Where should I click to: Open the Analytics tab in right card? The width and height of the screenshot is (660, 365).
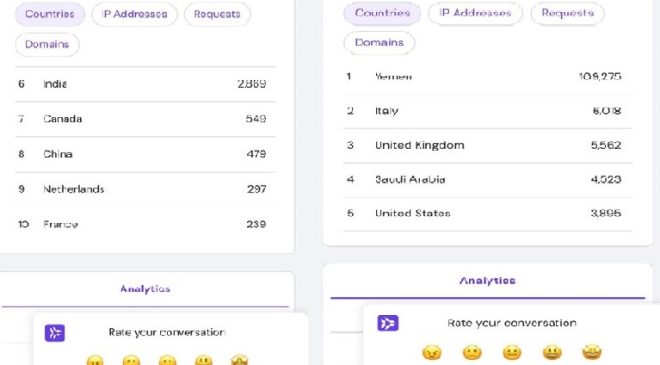coord(487,281)
